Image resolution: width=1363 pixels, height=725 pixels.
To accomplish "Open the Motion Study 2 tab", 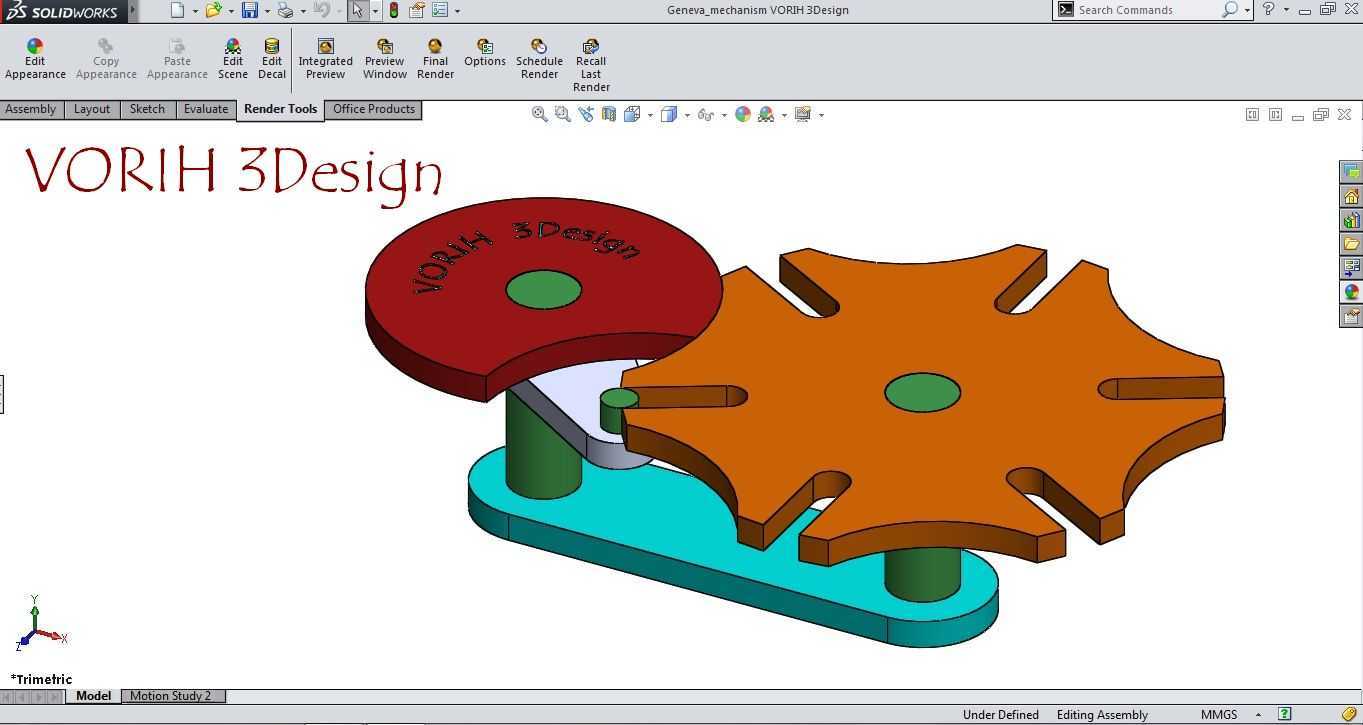I will click(171, 696).
